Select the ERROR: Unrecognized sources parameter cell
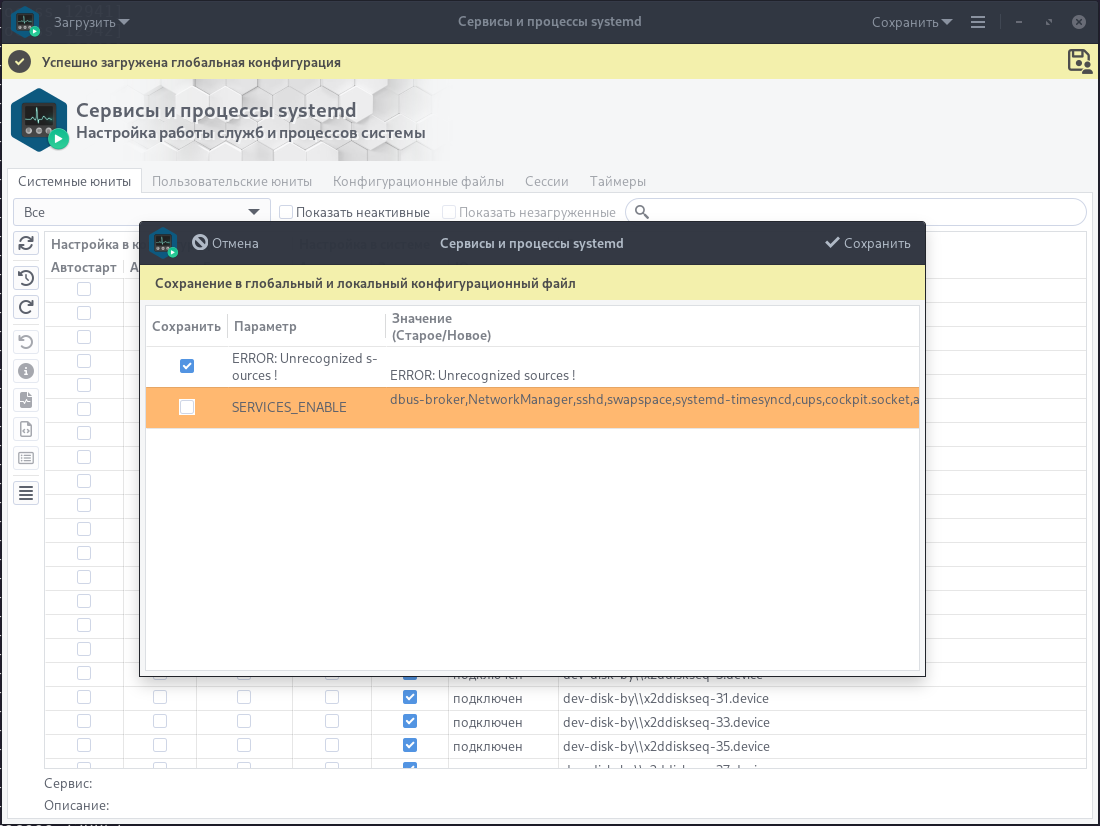 coord(304,366)
